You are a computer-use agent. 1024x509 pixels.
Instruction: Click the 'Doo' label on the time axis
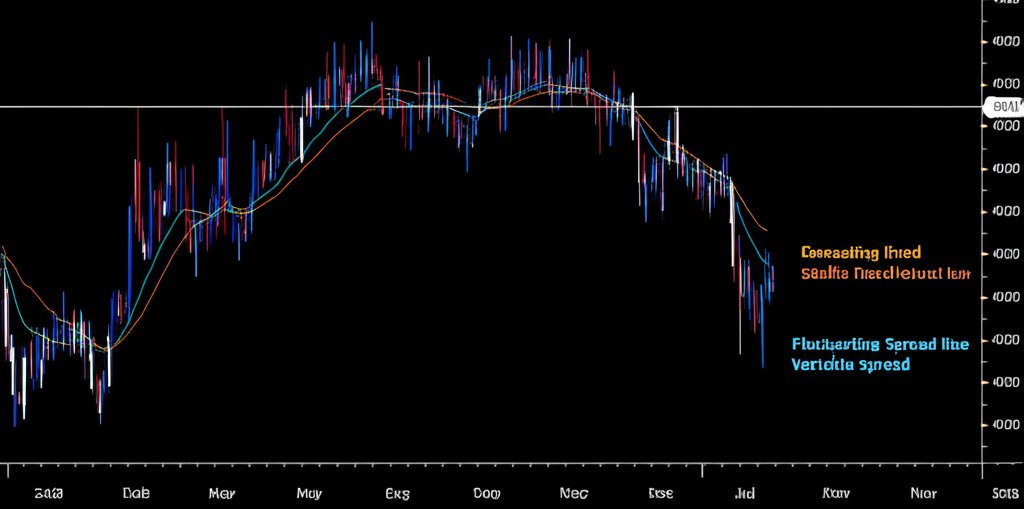click(x=486, y=493)
